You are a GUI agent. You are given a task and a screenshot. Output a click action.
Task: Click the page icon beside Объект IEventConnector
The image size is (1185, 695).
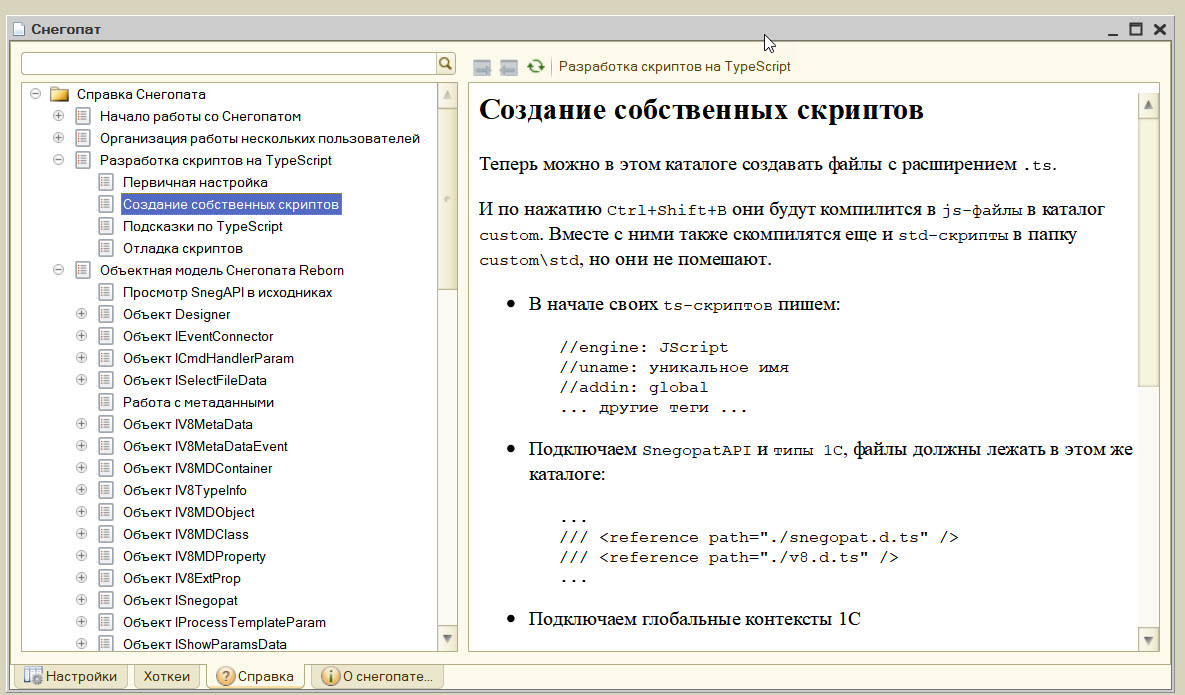[106, 335]
